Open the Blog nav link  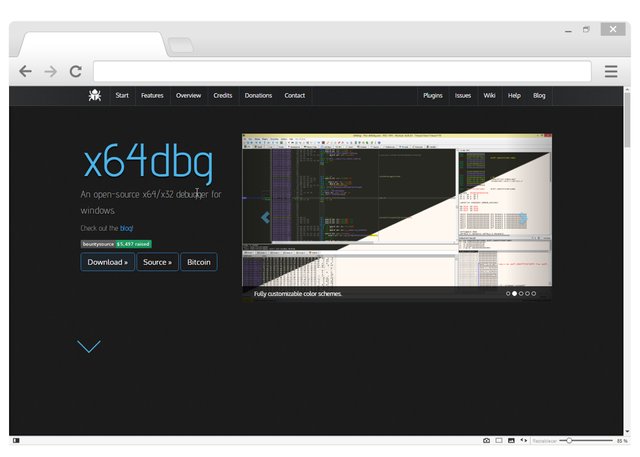[539, 95]
